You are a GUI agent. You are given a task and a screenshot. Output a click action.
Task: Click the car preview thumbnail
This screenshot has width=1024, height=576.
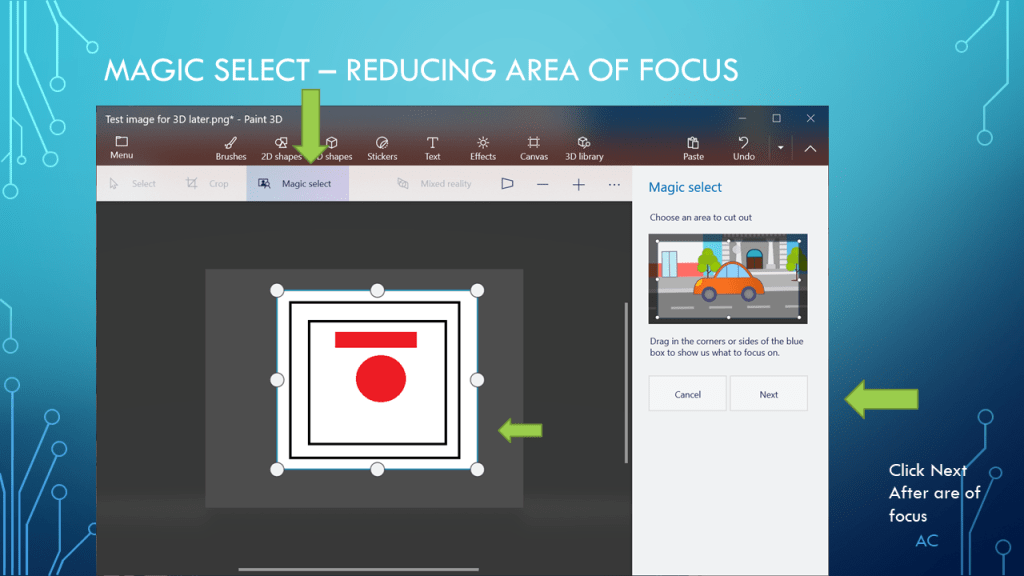(x=727, y=278)
